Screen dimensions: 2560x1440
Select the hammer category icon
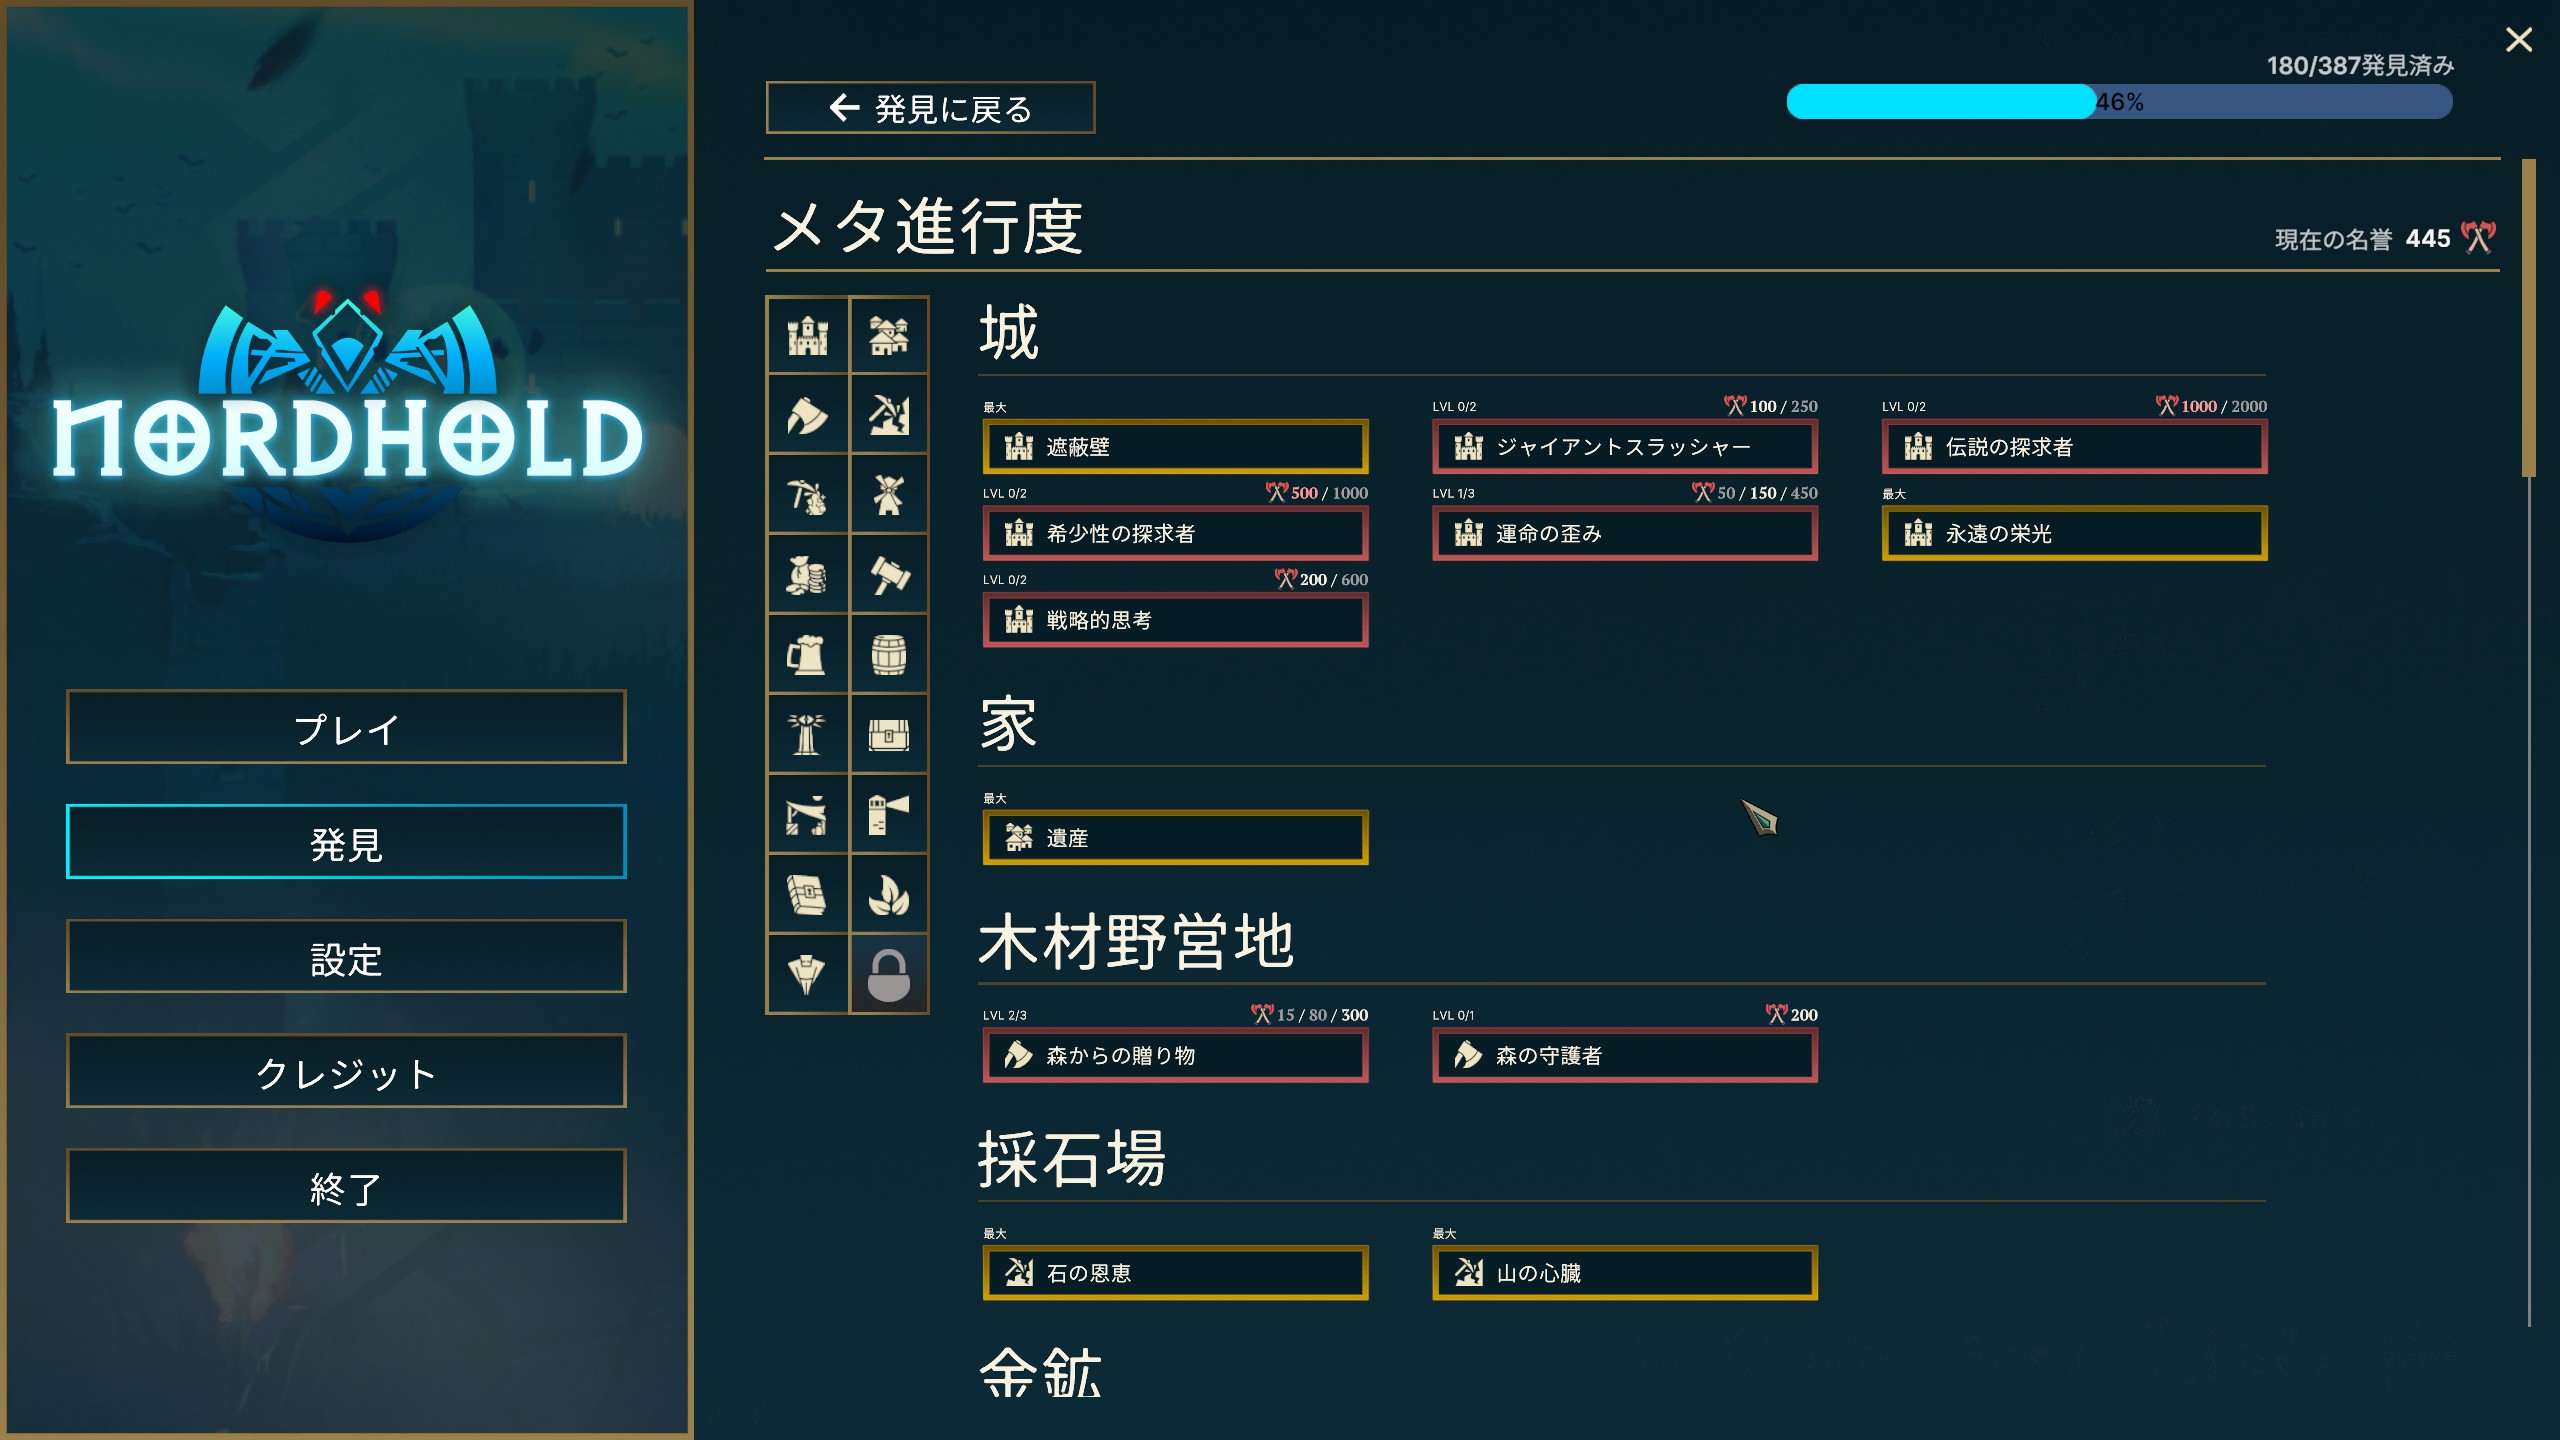click(888, 575)
